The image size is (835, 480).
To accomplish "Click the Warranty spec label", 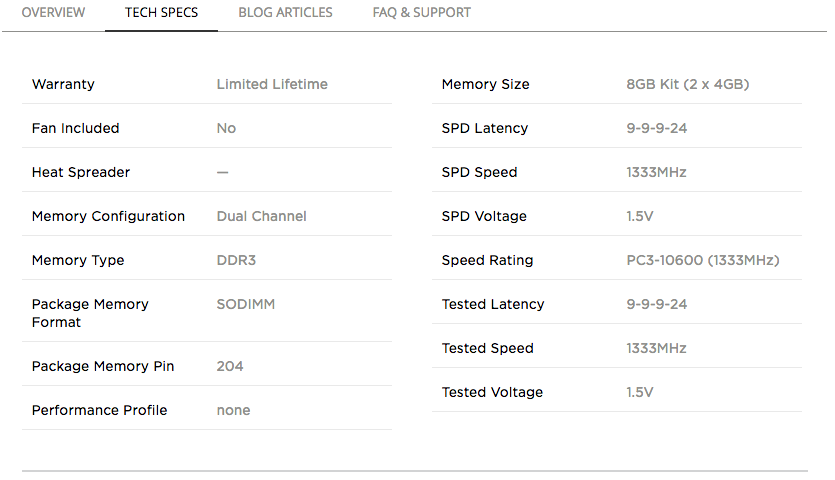I will 63,84.
